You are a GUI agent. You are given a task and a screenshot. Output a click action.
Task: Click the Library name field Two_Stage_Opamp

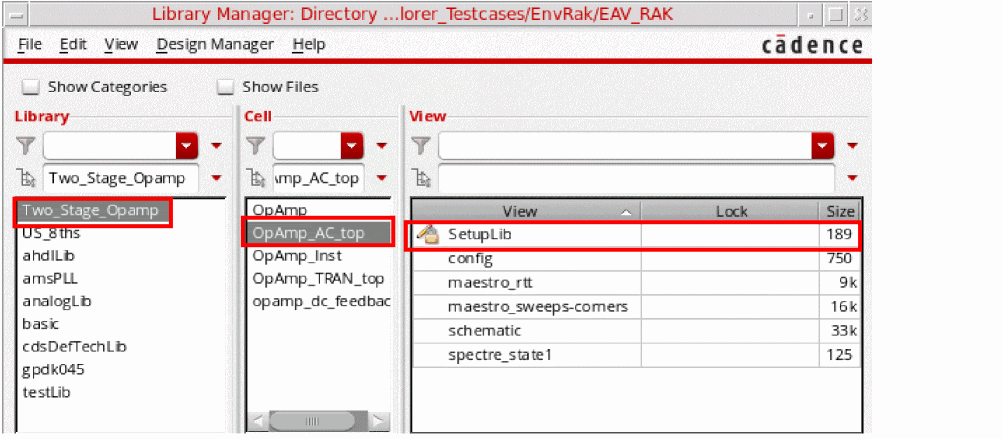coord(121,178)
